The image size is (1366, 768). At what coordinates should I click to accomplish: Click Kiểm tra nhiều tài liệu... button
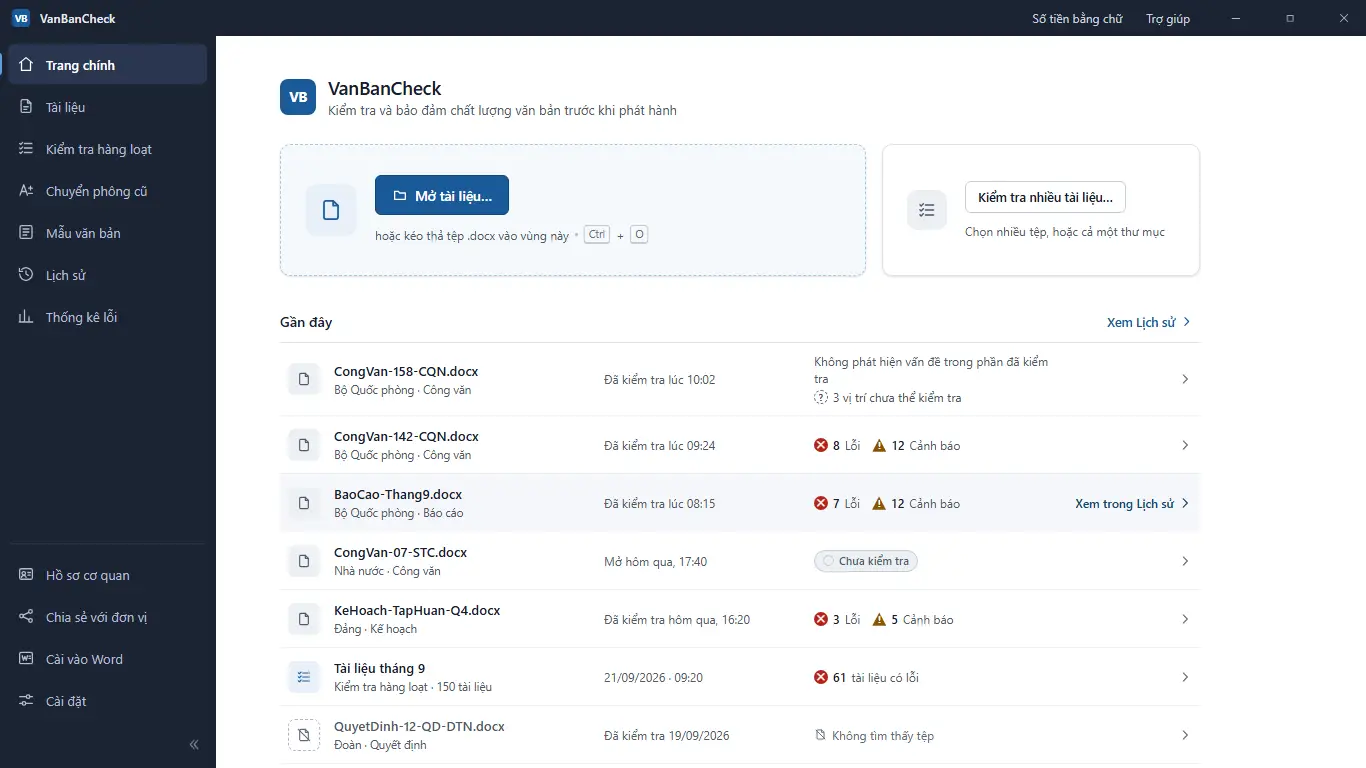tap(1045, 197)
